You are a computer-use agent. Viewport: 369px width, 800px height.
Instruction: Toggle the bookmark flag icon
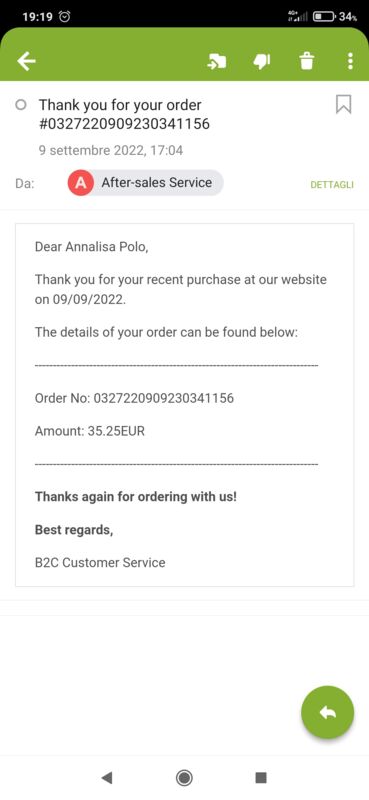tap(343, 105)
